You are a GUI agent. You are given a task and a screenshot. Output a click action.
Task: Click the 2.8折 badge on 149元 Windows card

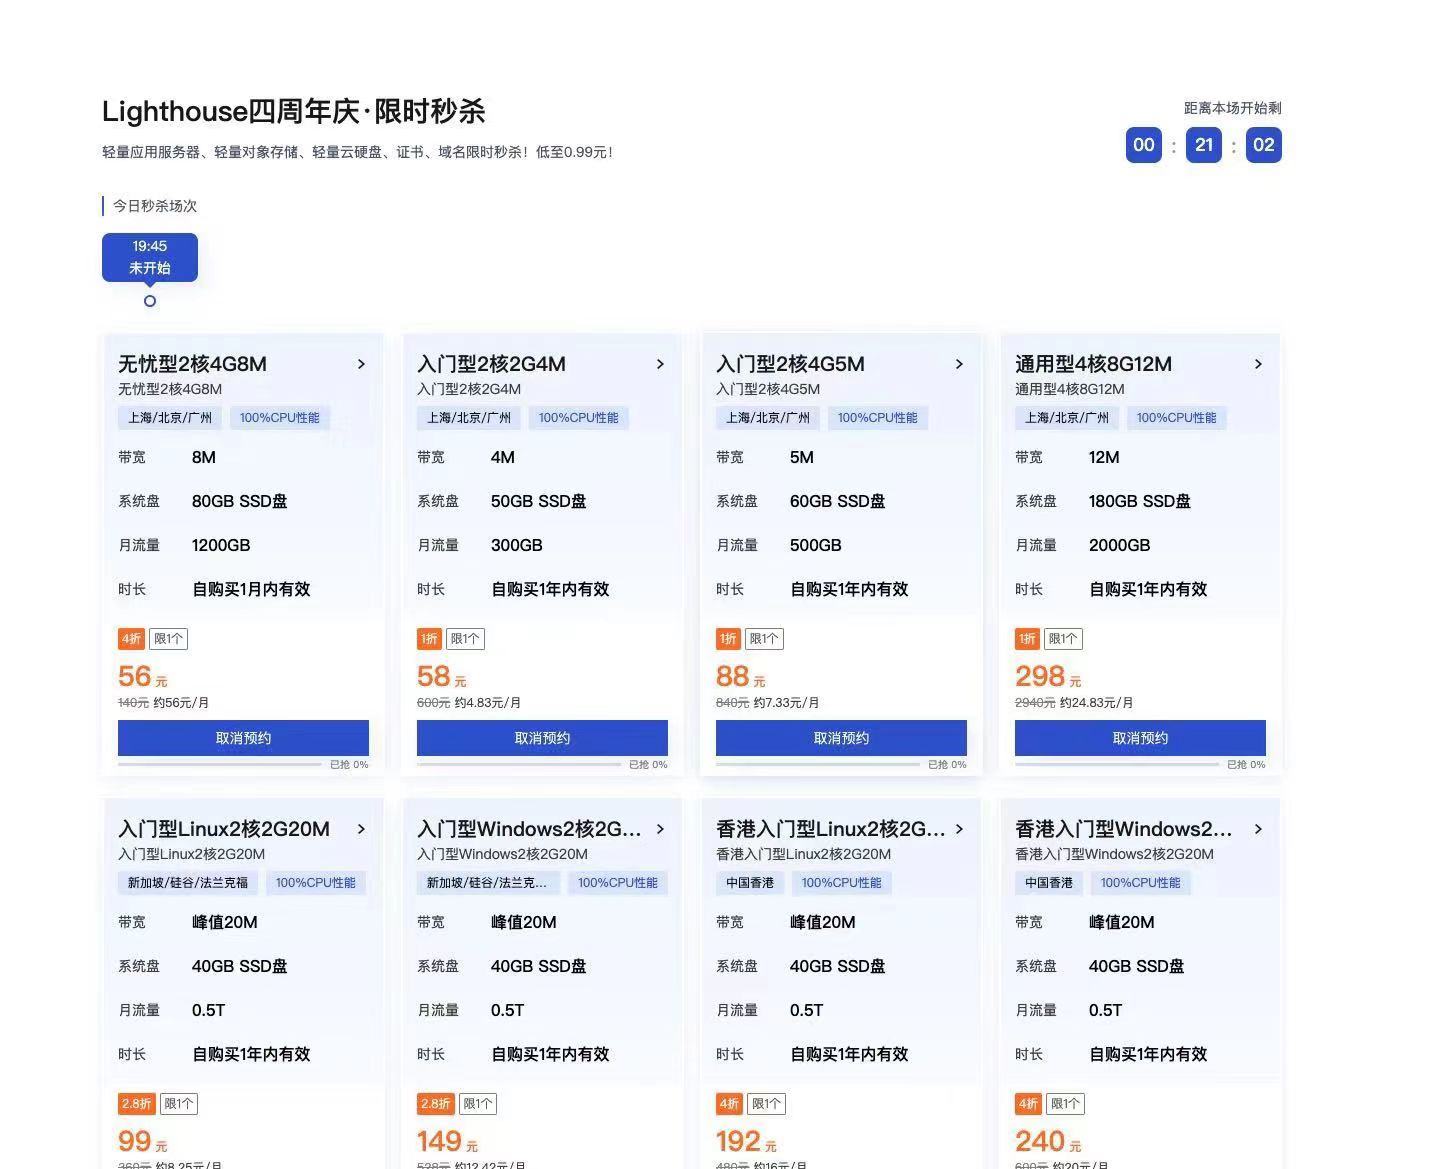[436, 1104]
